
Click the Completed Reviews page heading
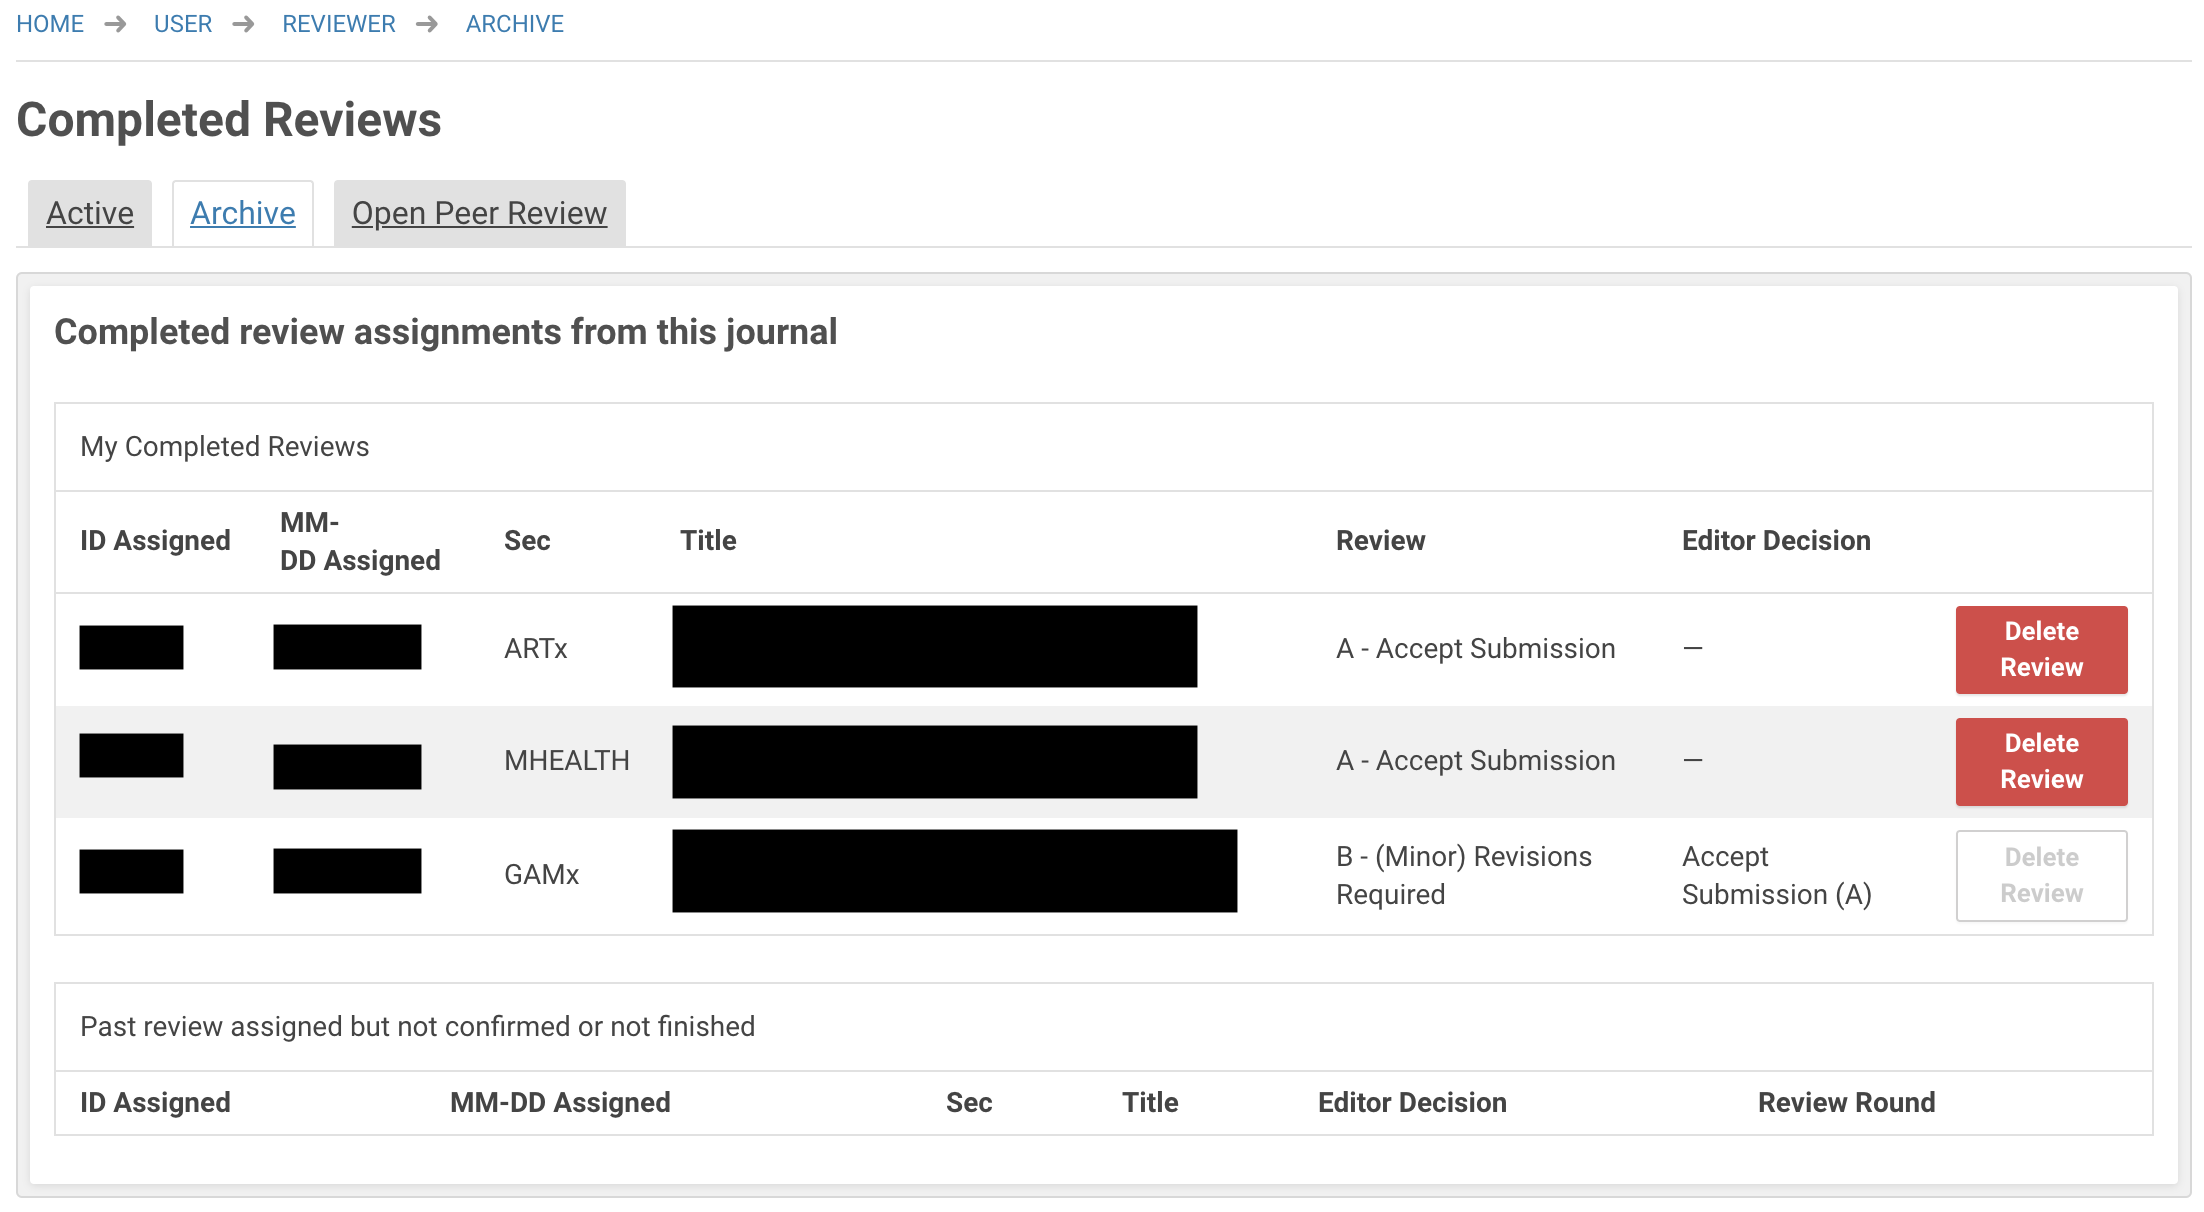coord(229,120)
